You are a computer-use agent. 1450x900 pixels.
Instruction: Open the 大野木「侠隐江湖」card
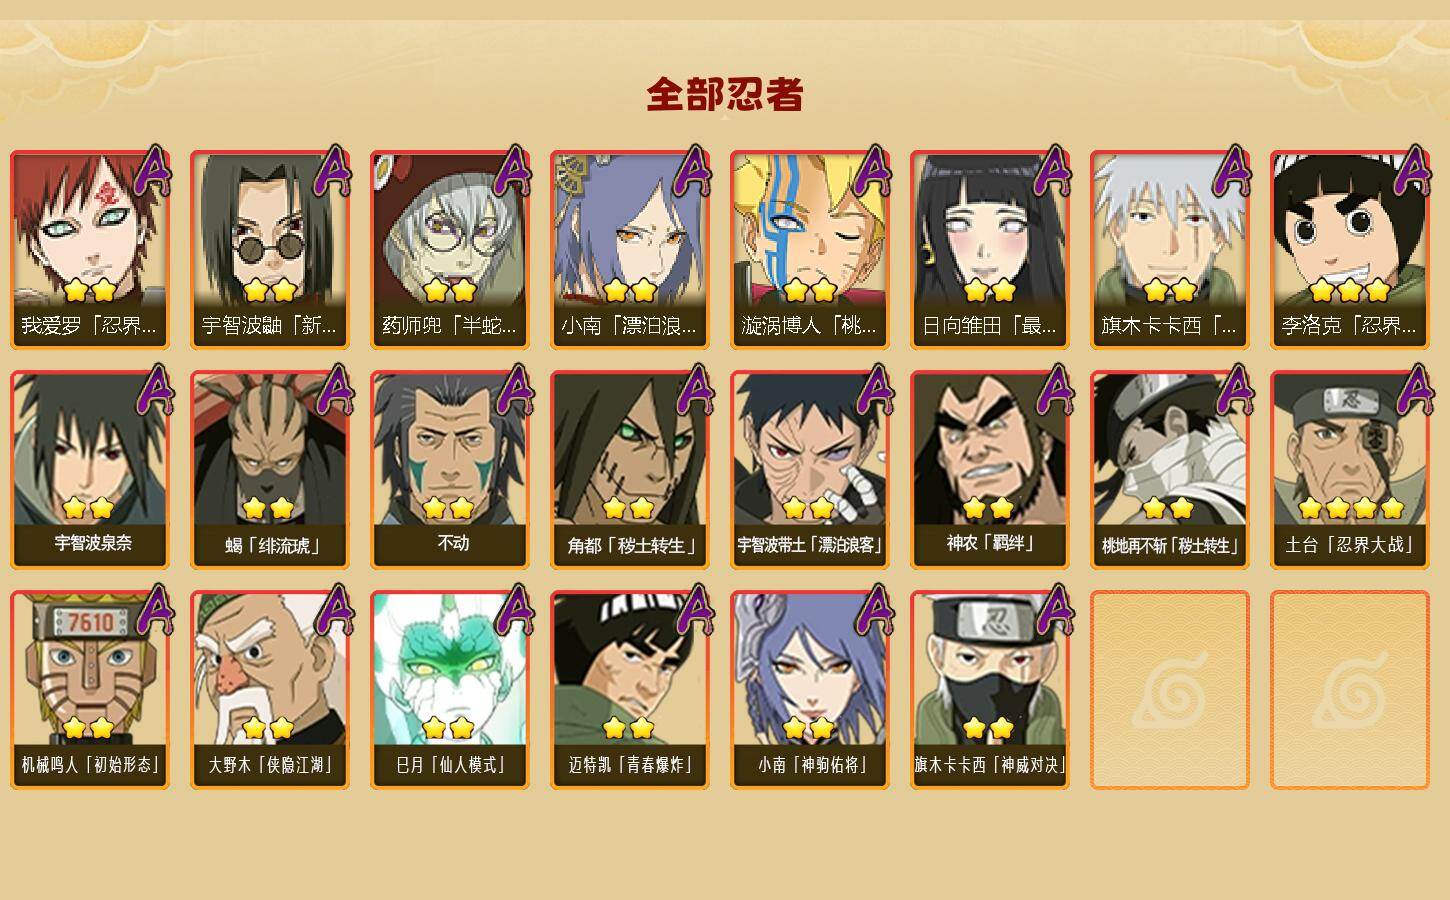point(270,690)
